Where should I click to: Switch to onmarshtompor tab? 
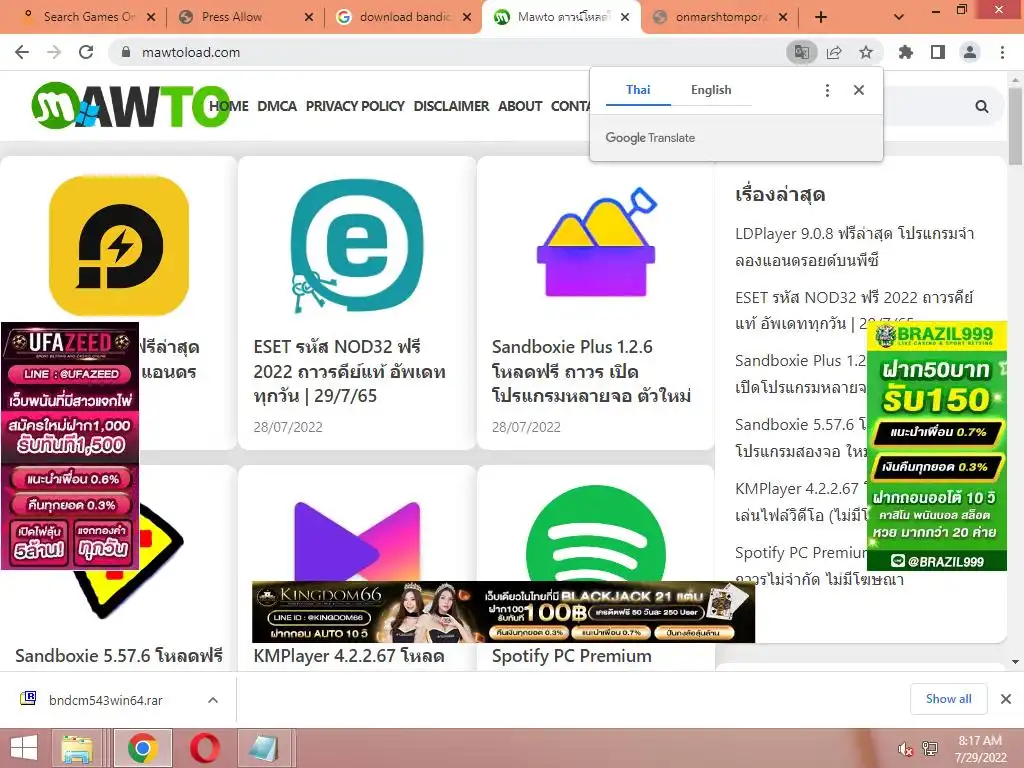point(720,17)
